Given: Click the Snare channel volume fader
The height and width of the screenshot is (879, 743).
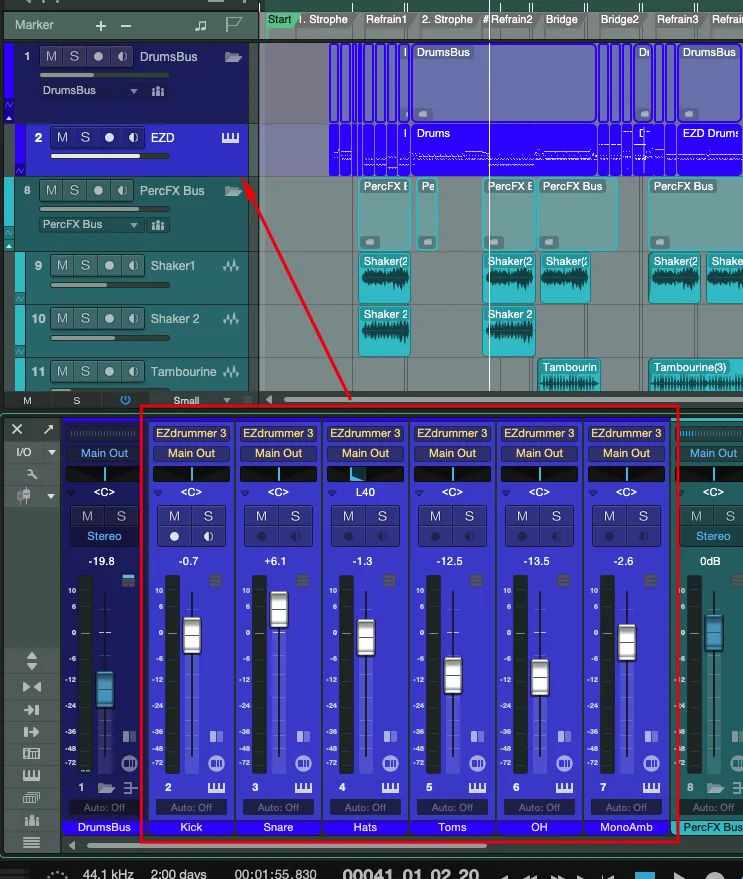Looking at the screenshot, I should [279, 609].
